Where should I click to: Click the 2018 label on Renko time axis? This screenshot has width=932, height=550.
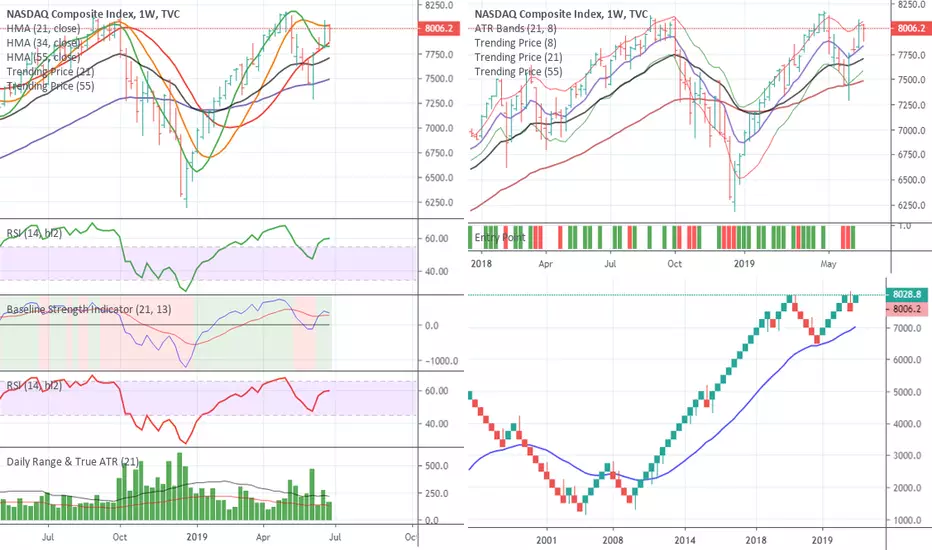756,540
